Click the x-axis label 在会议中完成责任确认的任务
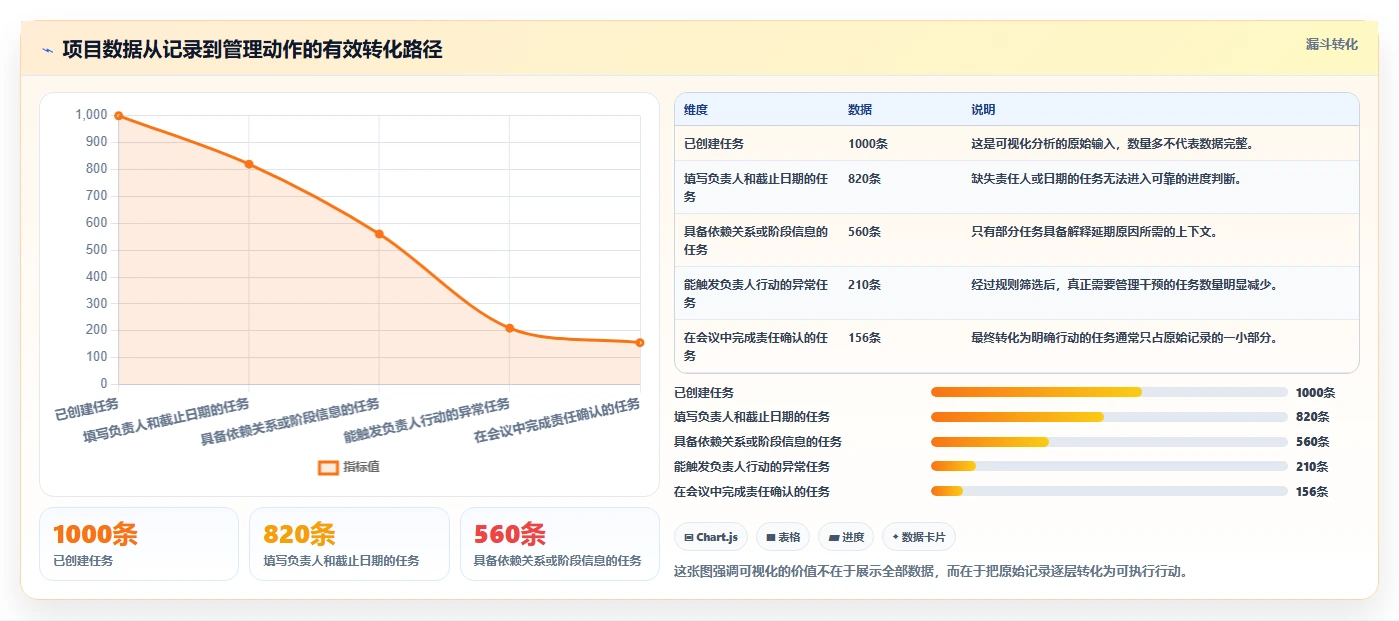 [x=557, y=421]
